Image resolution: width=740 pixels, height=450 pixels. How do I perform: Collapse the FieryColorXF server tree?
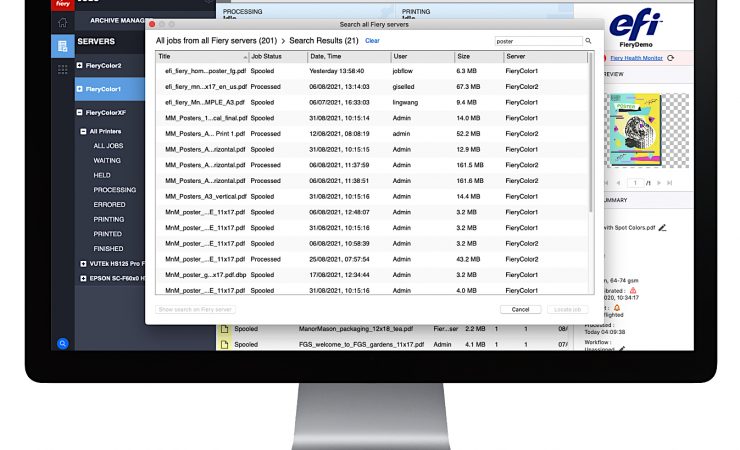pyautogui.click(x=80, y=113)
